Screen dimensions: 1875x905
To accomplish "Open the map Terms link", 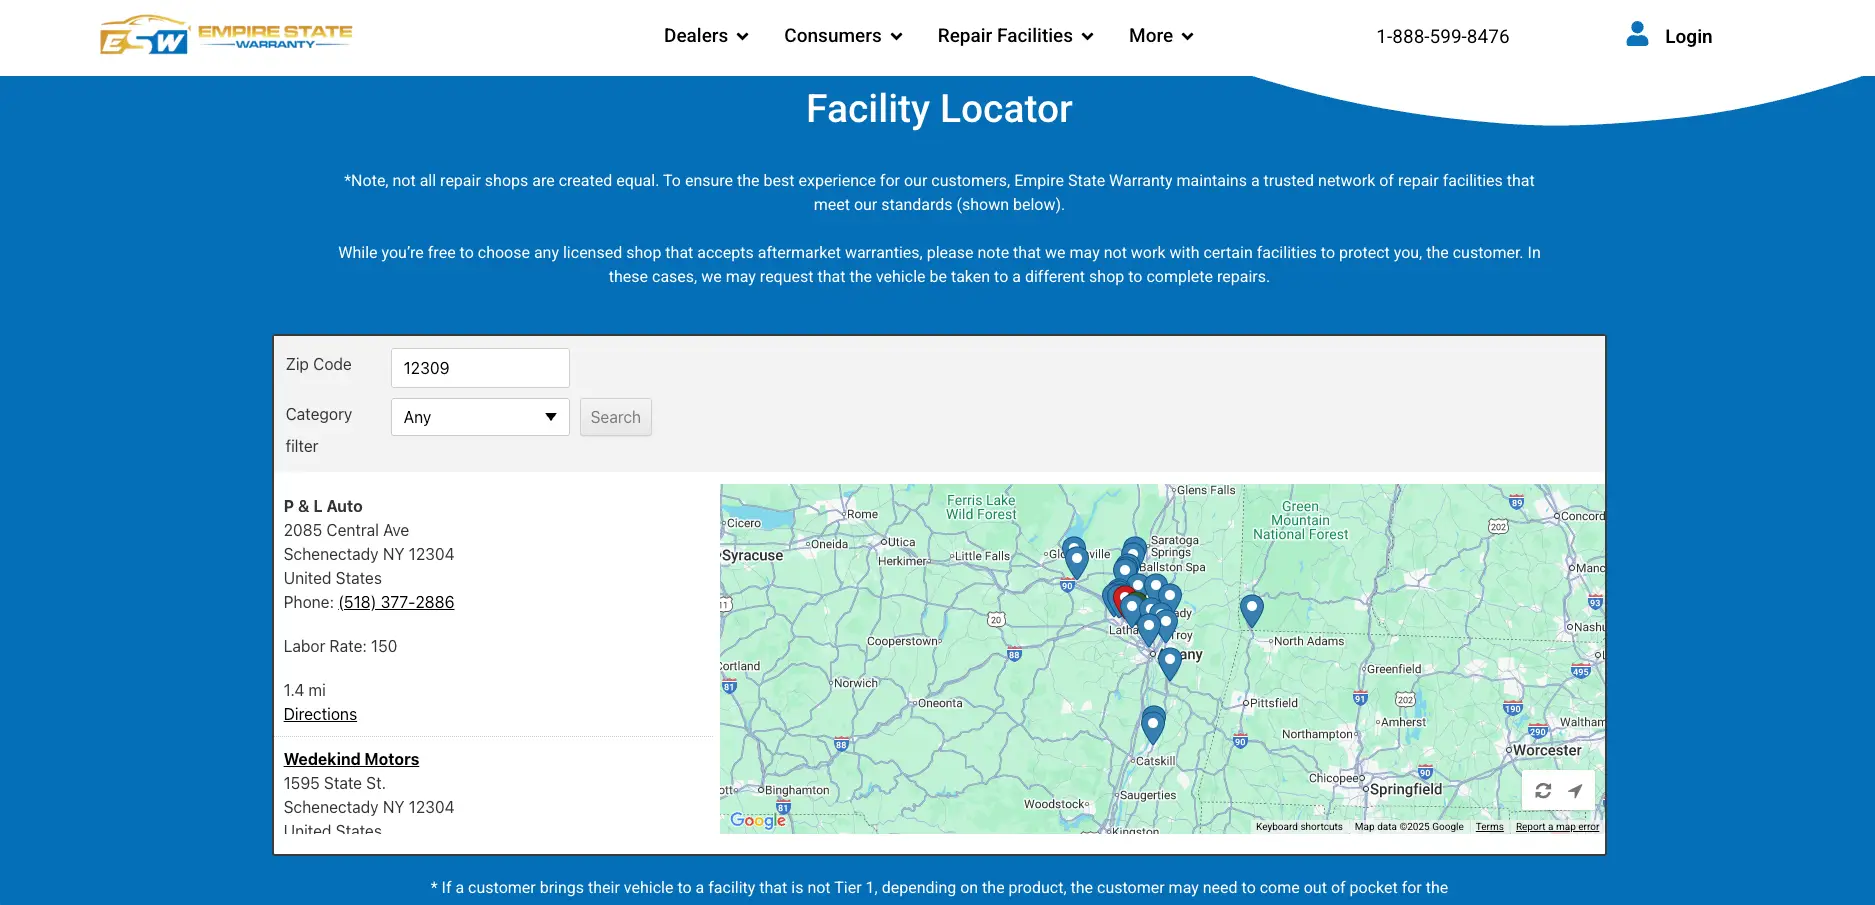I will click(x=1489, y=827).
